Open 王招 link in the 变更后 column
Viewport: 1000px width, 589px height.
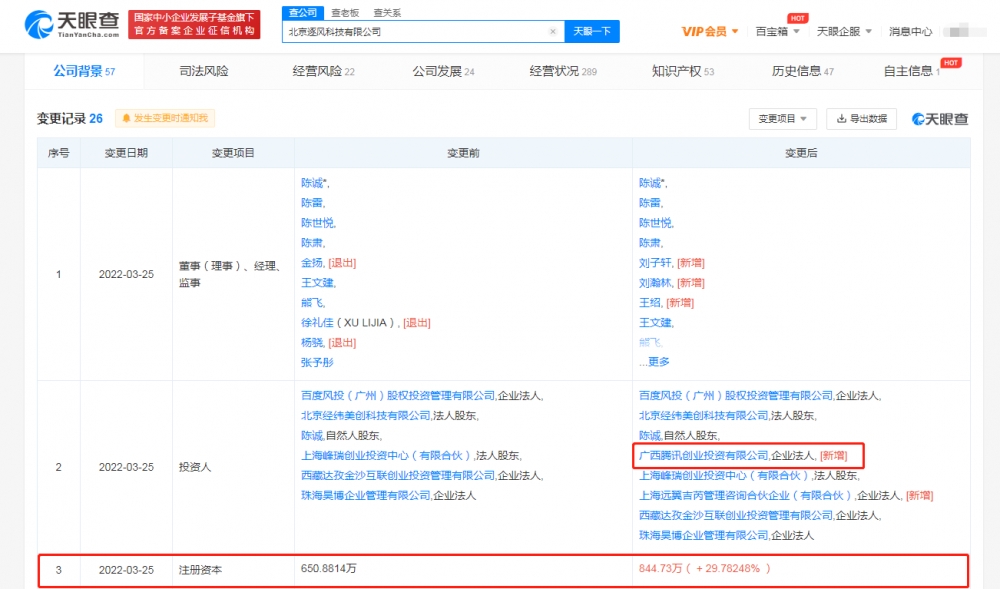(650, 303)
